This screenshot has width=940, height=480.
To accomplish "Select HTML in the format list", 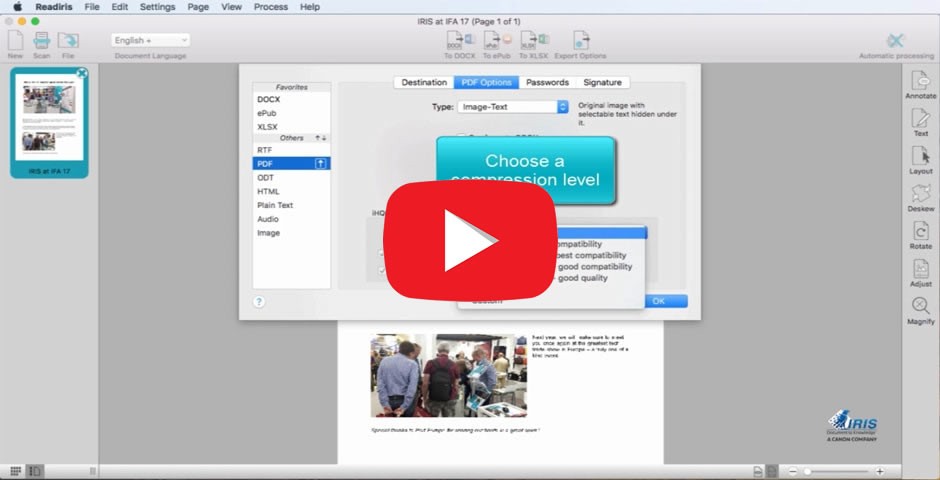I will pos(291,192).
